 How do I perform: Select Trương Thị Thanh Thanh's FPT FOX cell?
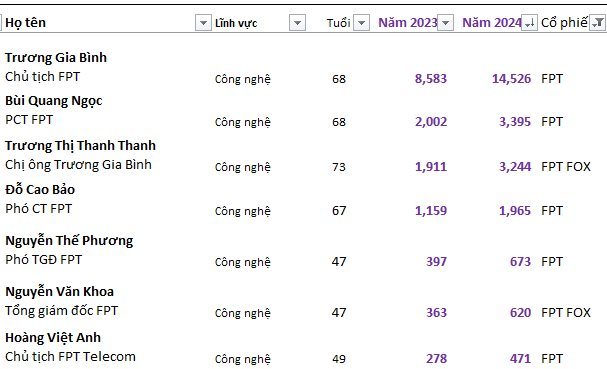coord(566,167)
